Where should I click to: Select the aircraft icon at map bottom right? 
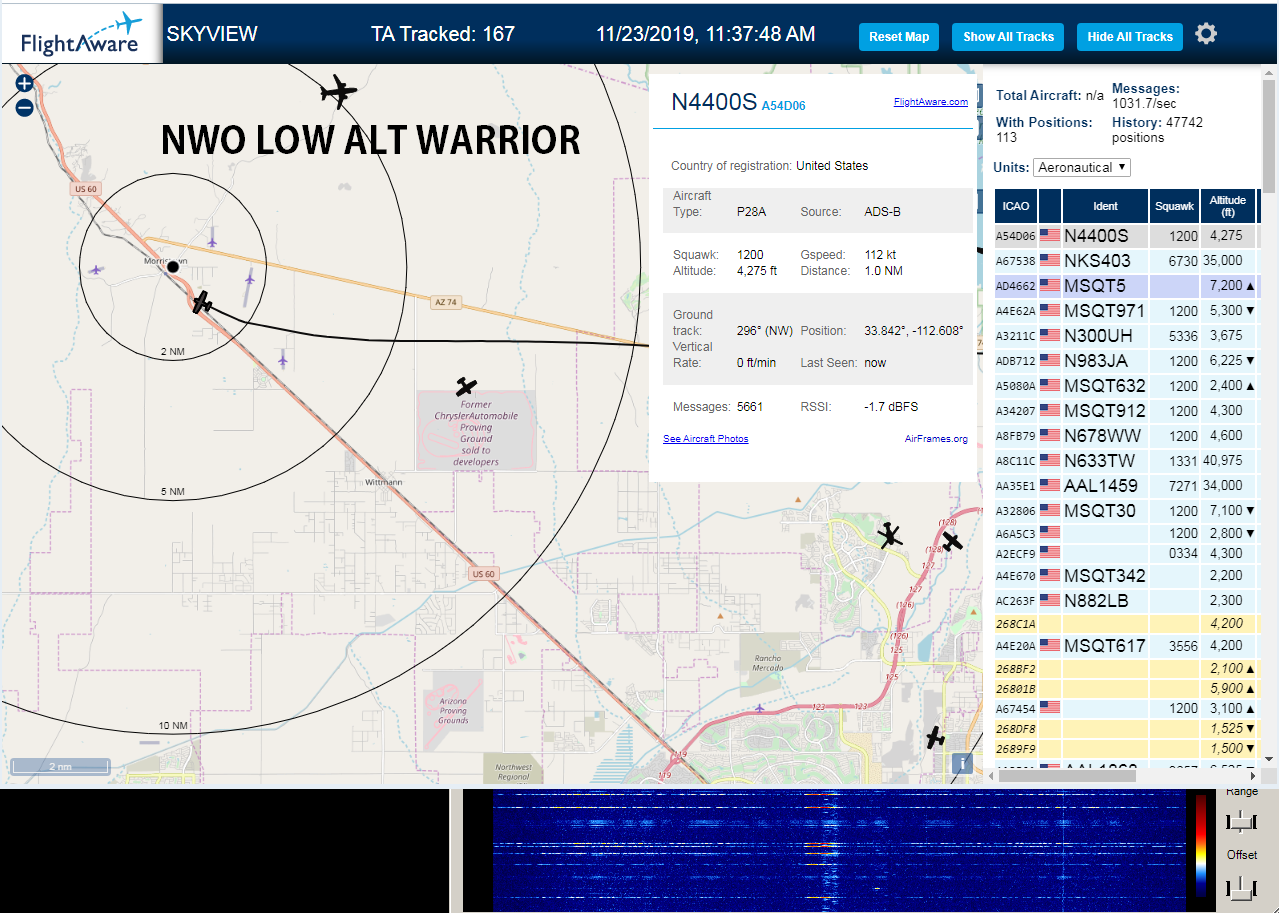[935, 738]
